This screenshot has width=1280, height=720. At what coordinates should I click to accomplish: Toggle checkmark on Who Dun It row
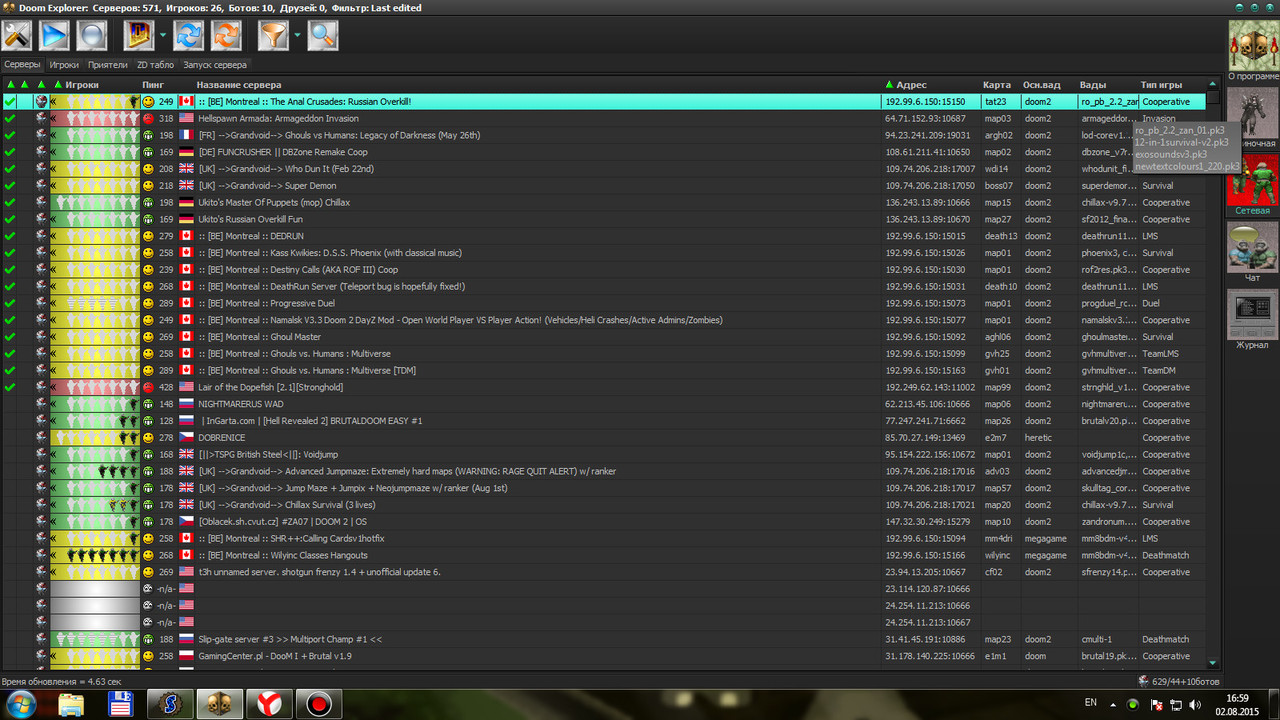(x=9, y=169)
